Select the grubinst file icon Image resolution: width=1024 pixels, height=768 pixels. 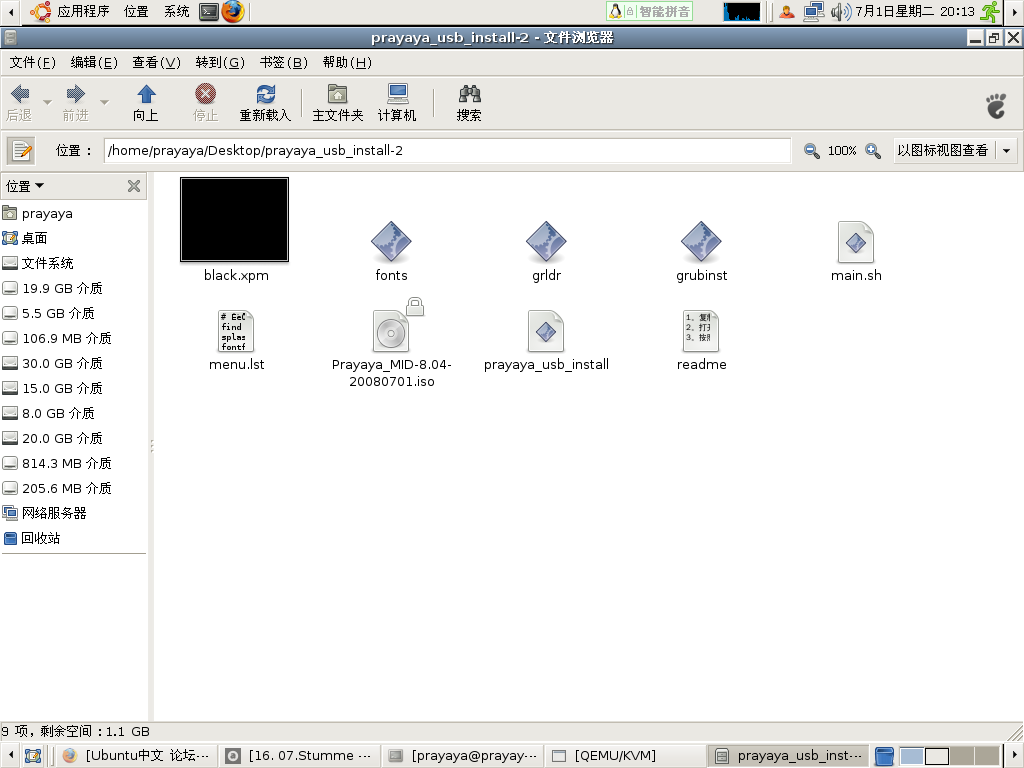701,242
